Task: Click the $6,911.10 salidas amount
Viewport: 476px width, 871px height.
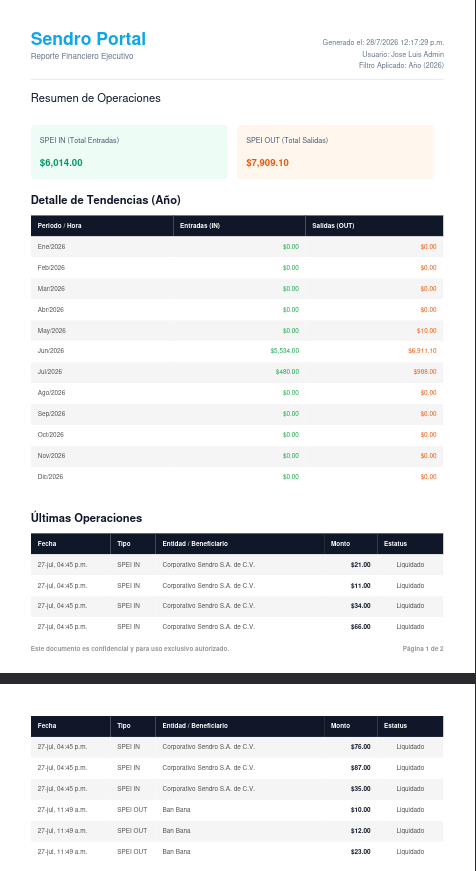Action: [422, 351]
